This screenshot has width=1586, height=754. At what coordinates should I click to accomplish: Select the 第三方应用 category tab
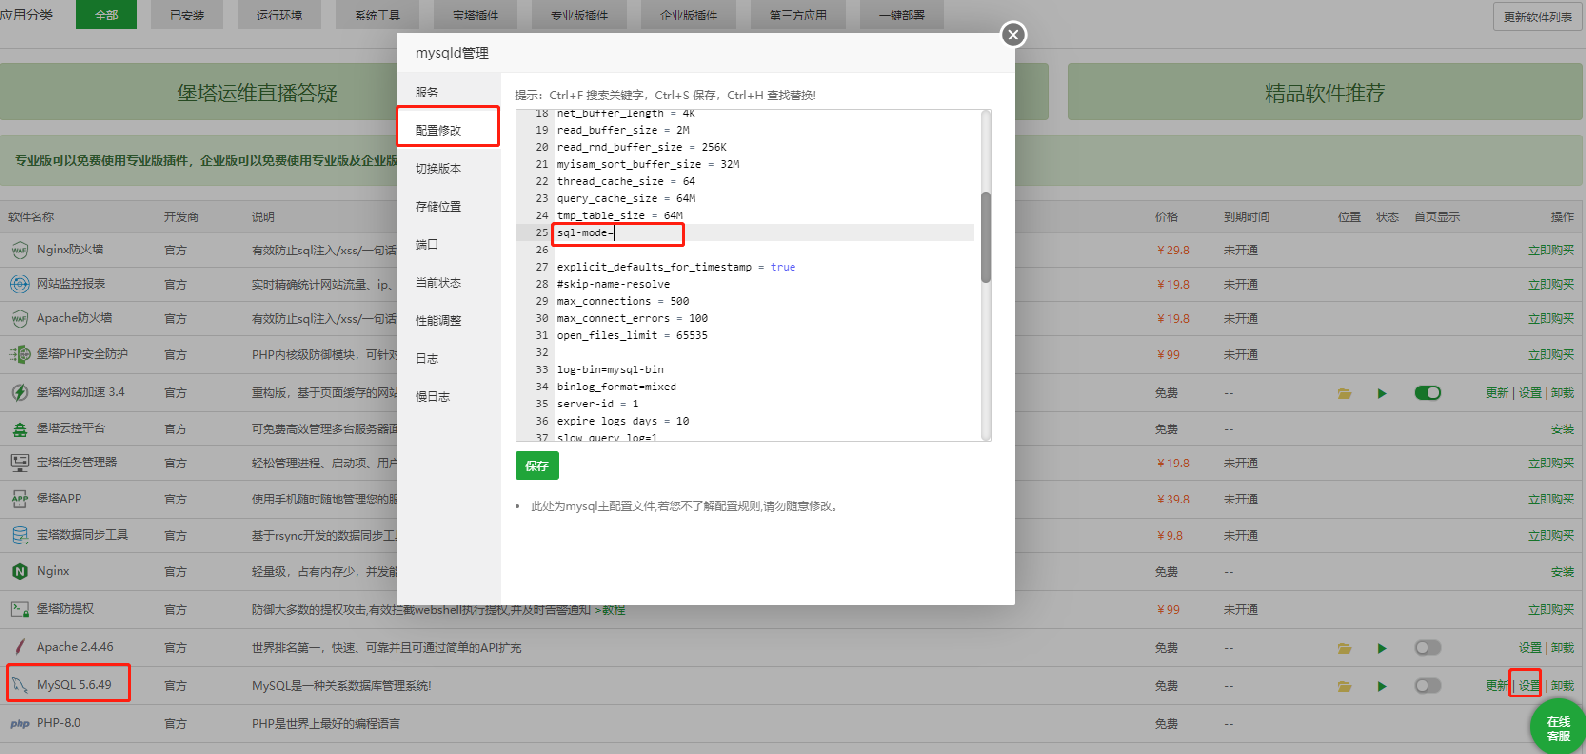[x=797, y=15]
